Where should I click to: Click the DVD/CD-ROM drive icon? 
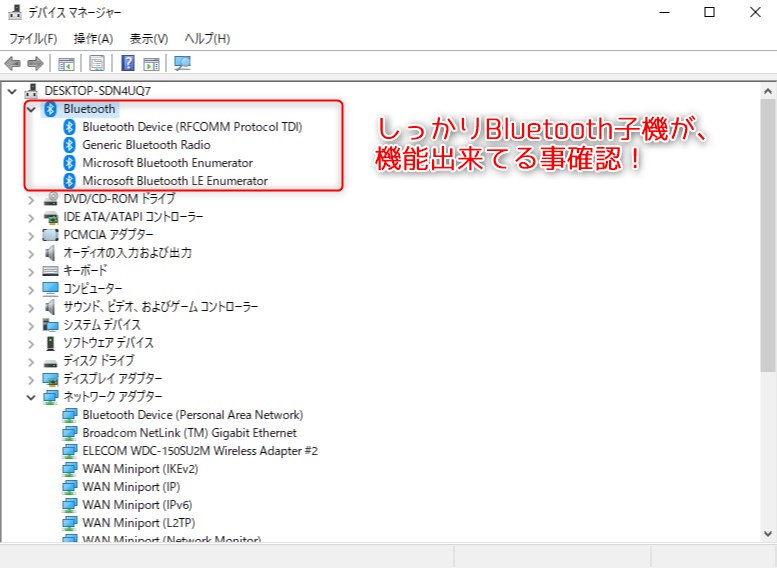(x=51, y=199)
